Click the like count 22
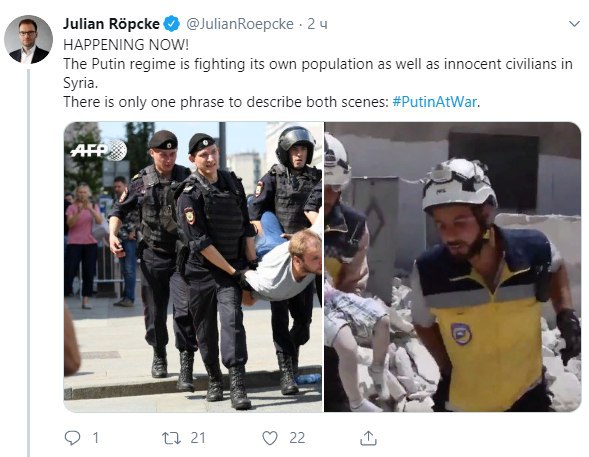Screen dimensions: 589x457 (x=297, y=438)
